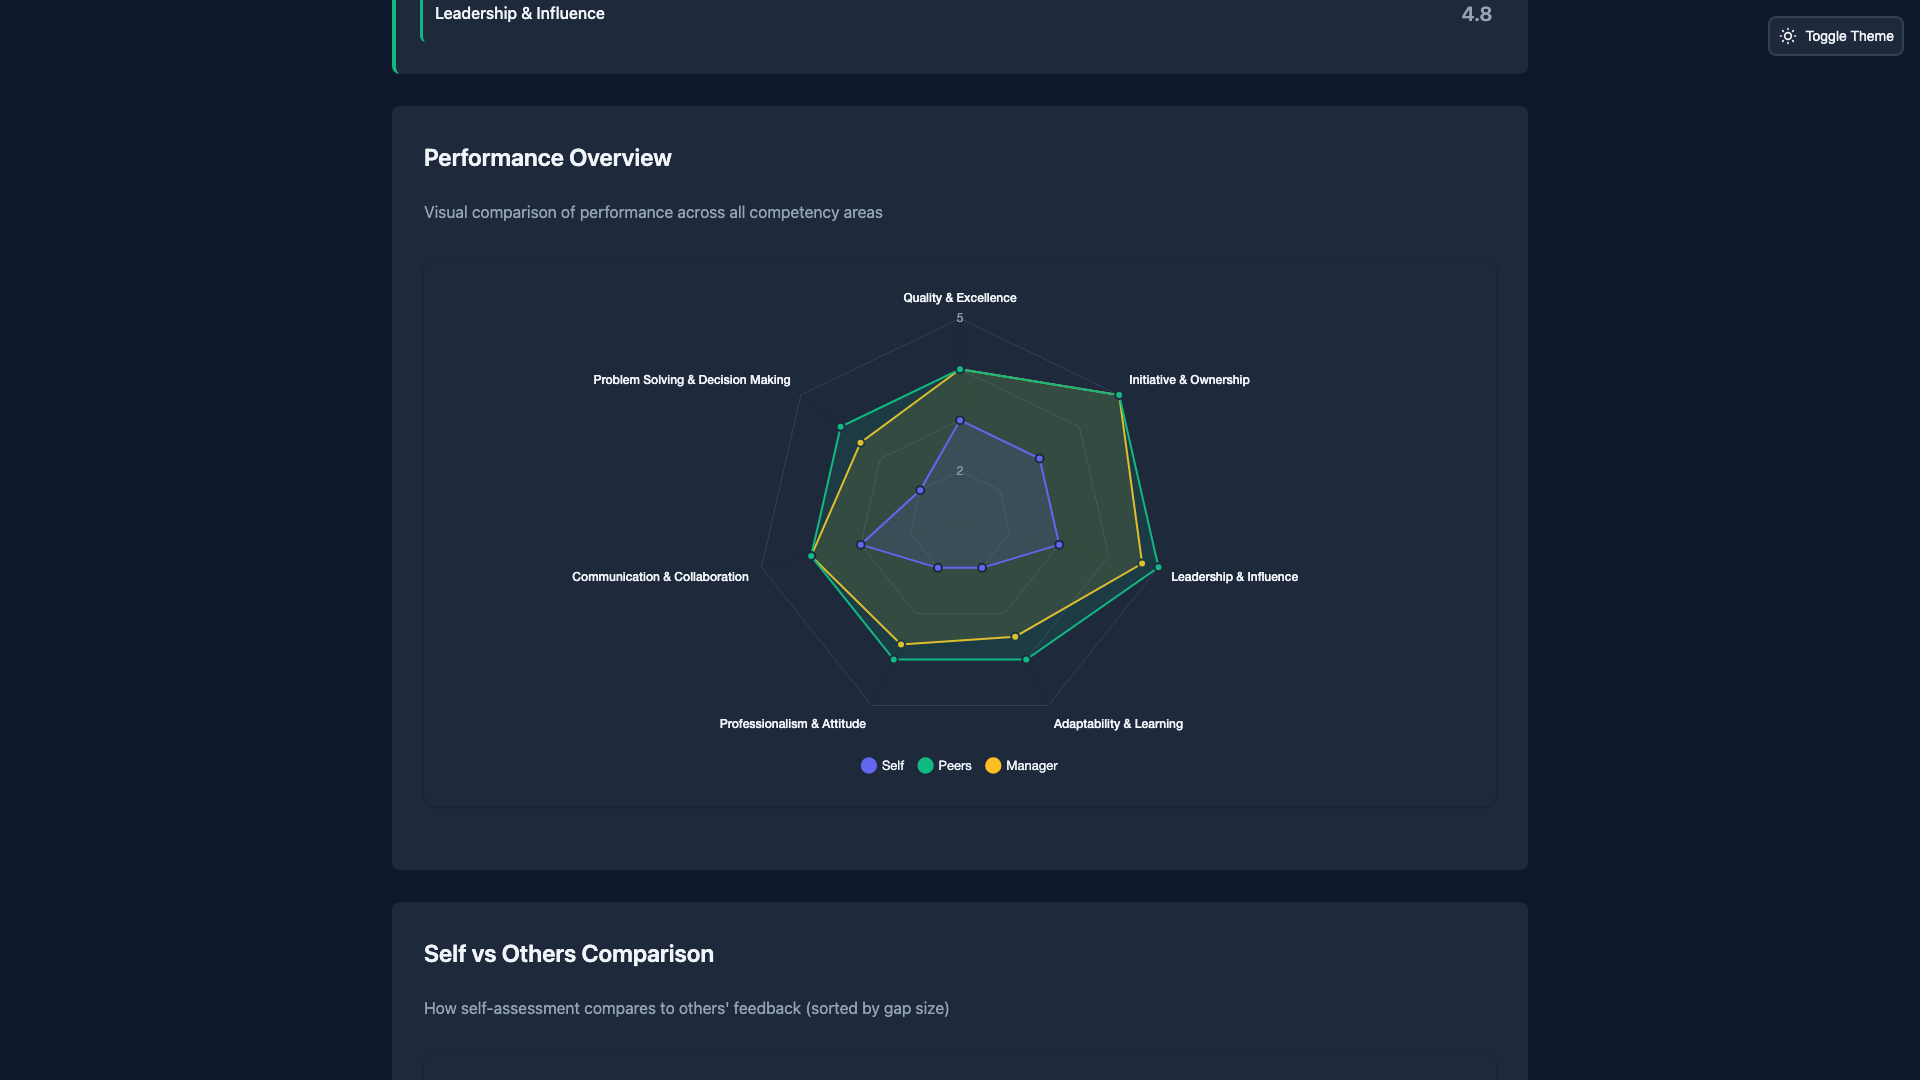Toggle the Self series visibility in legend
The image size is (1920, 1080).
pyautogui.click(x=881, y=765)
